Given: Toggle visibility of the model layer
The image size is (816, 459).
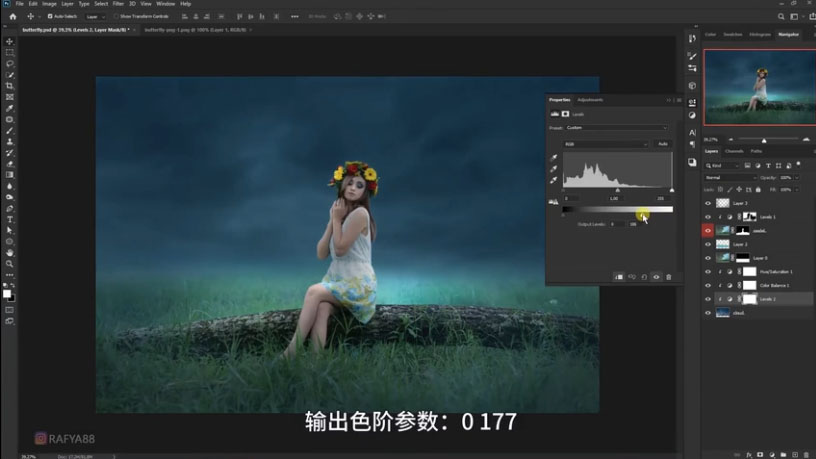Looking at the screenshot, I should point(708,231).
